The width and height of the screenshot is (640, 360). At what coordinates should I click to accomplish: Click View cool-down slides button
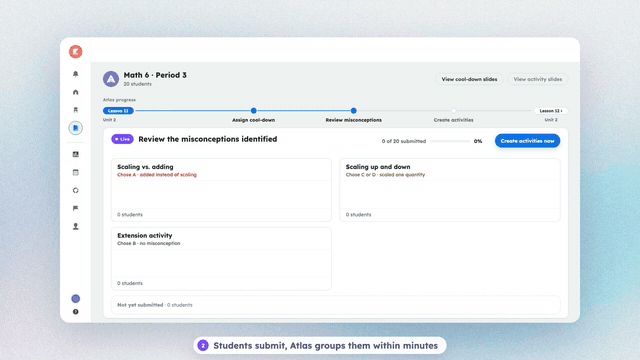(469, 79)
